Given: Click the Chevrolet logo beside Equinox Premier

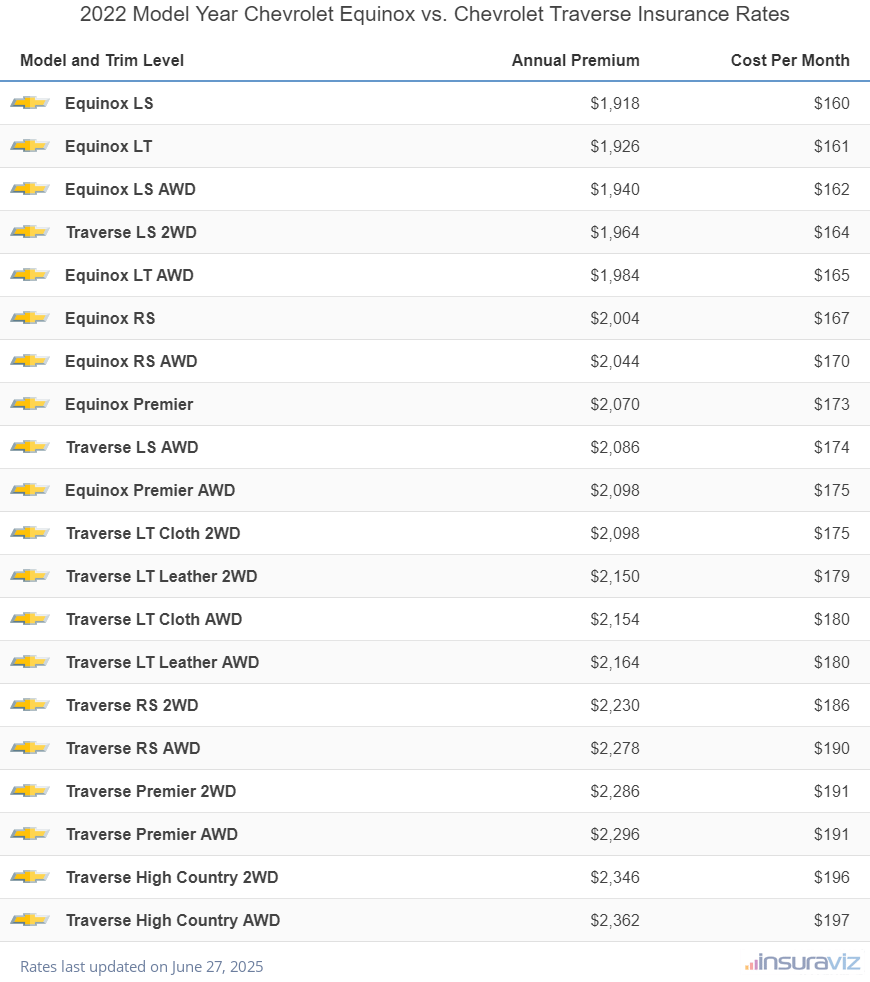Looking at the screenshot, I should coord(29,404).
